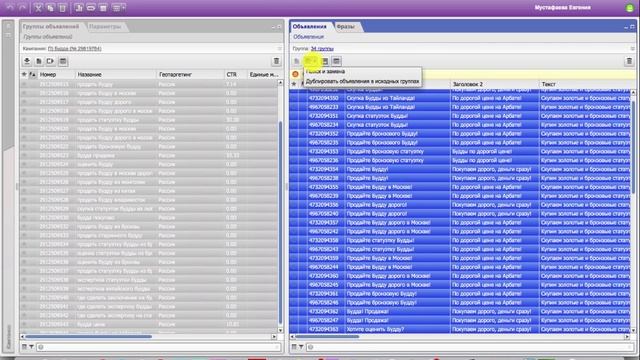Toggle the table view icon in groups toolbar
640x360 pixels.
coord(62,61)
